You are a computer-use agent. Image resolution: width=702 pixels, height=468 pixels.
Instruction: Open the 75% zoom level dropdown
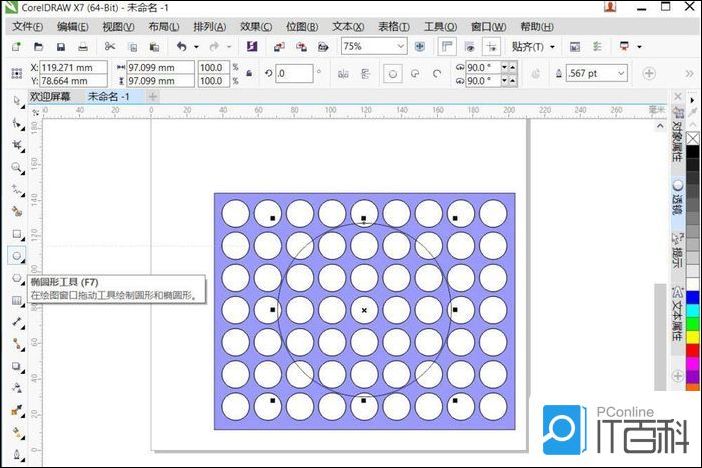400,47
